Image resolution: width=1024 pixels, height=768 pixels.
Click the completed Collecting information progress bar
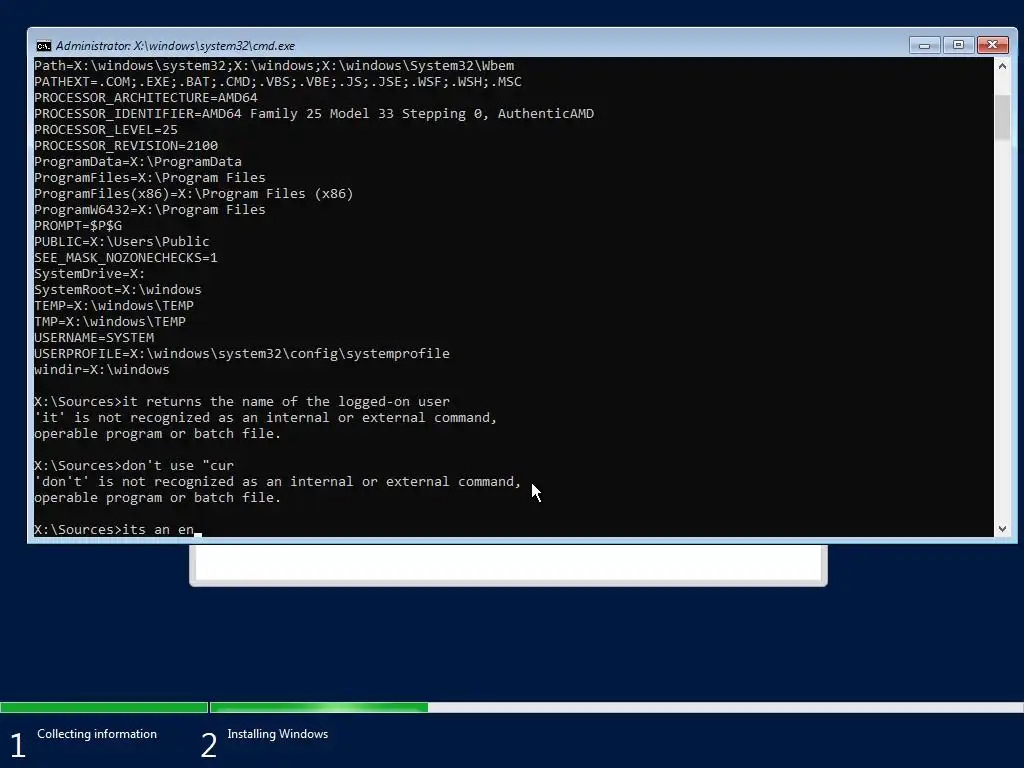(x=104, y=707)
